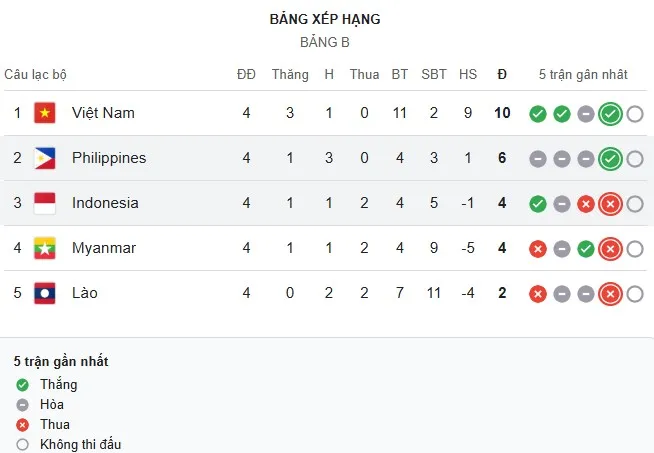The width and height of the screenshot is (654, 453).
Task: Select the Myanmar team name
Action: 104,248
